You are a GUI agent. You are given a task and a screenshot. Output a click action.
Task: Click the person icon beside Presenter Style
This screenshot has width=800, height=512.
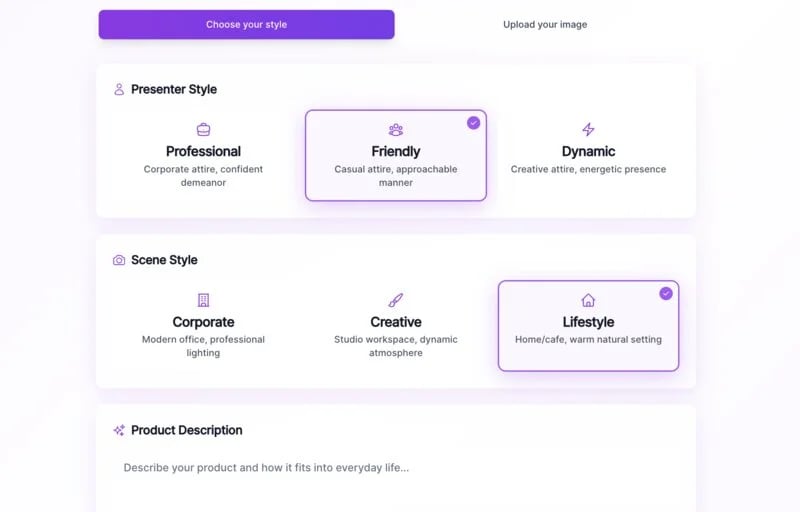tap(119, 89)
